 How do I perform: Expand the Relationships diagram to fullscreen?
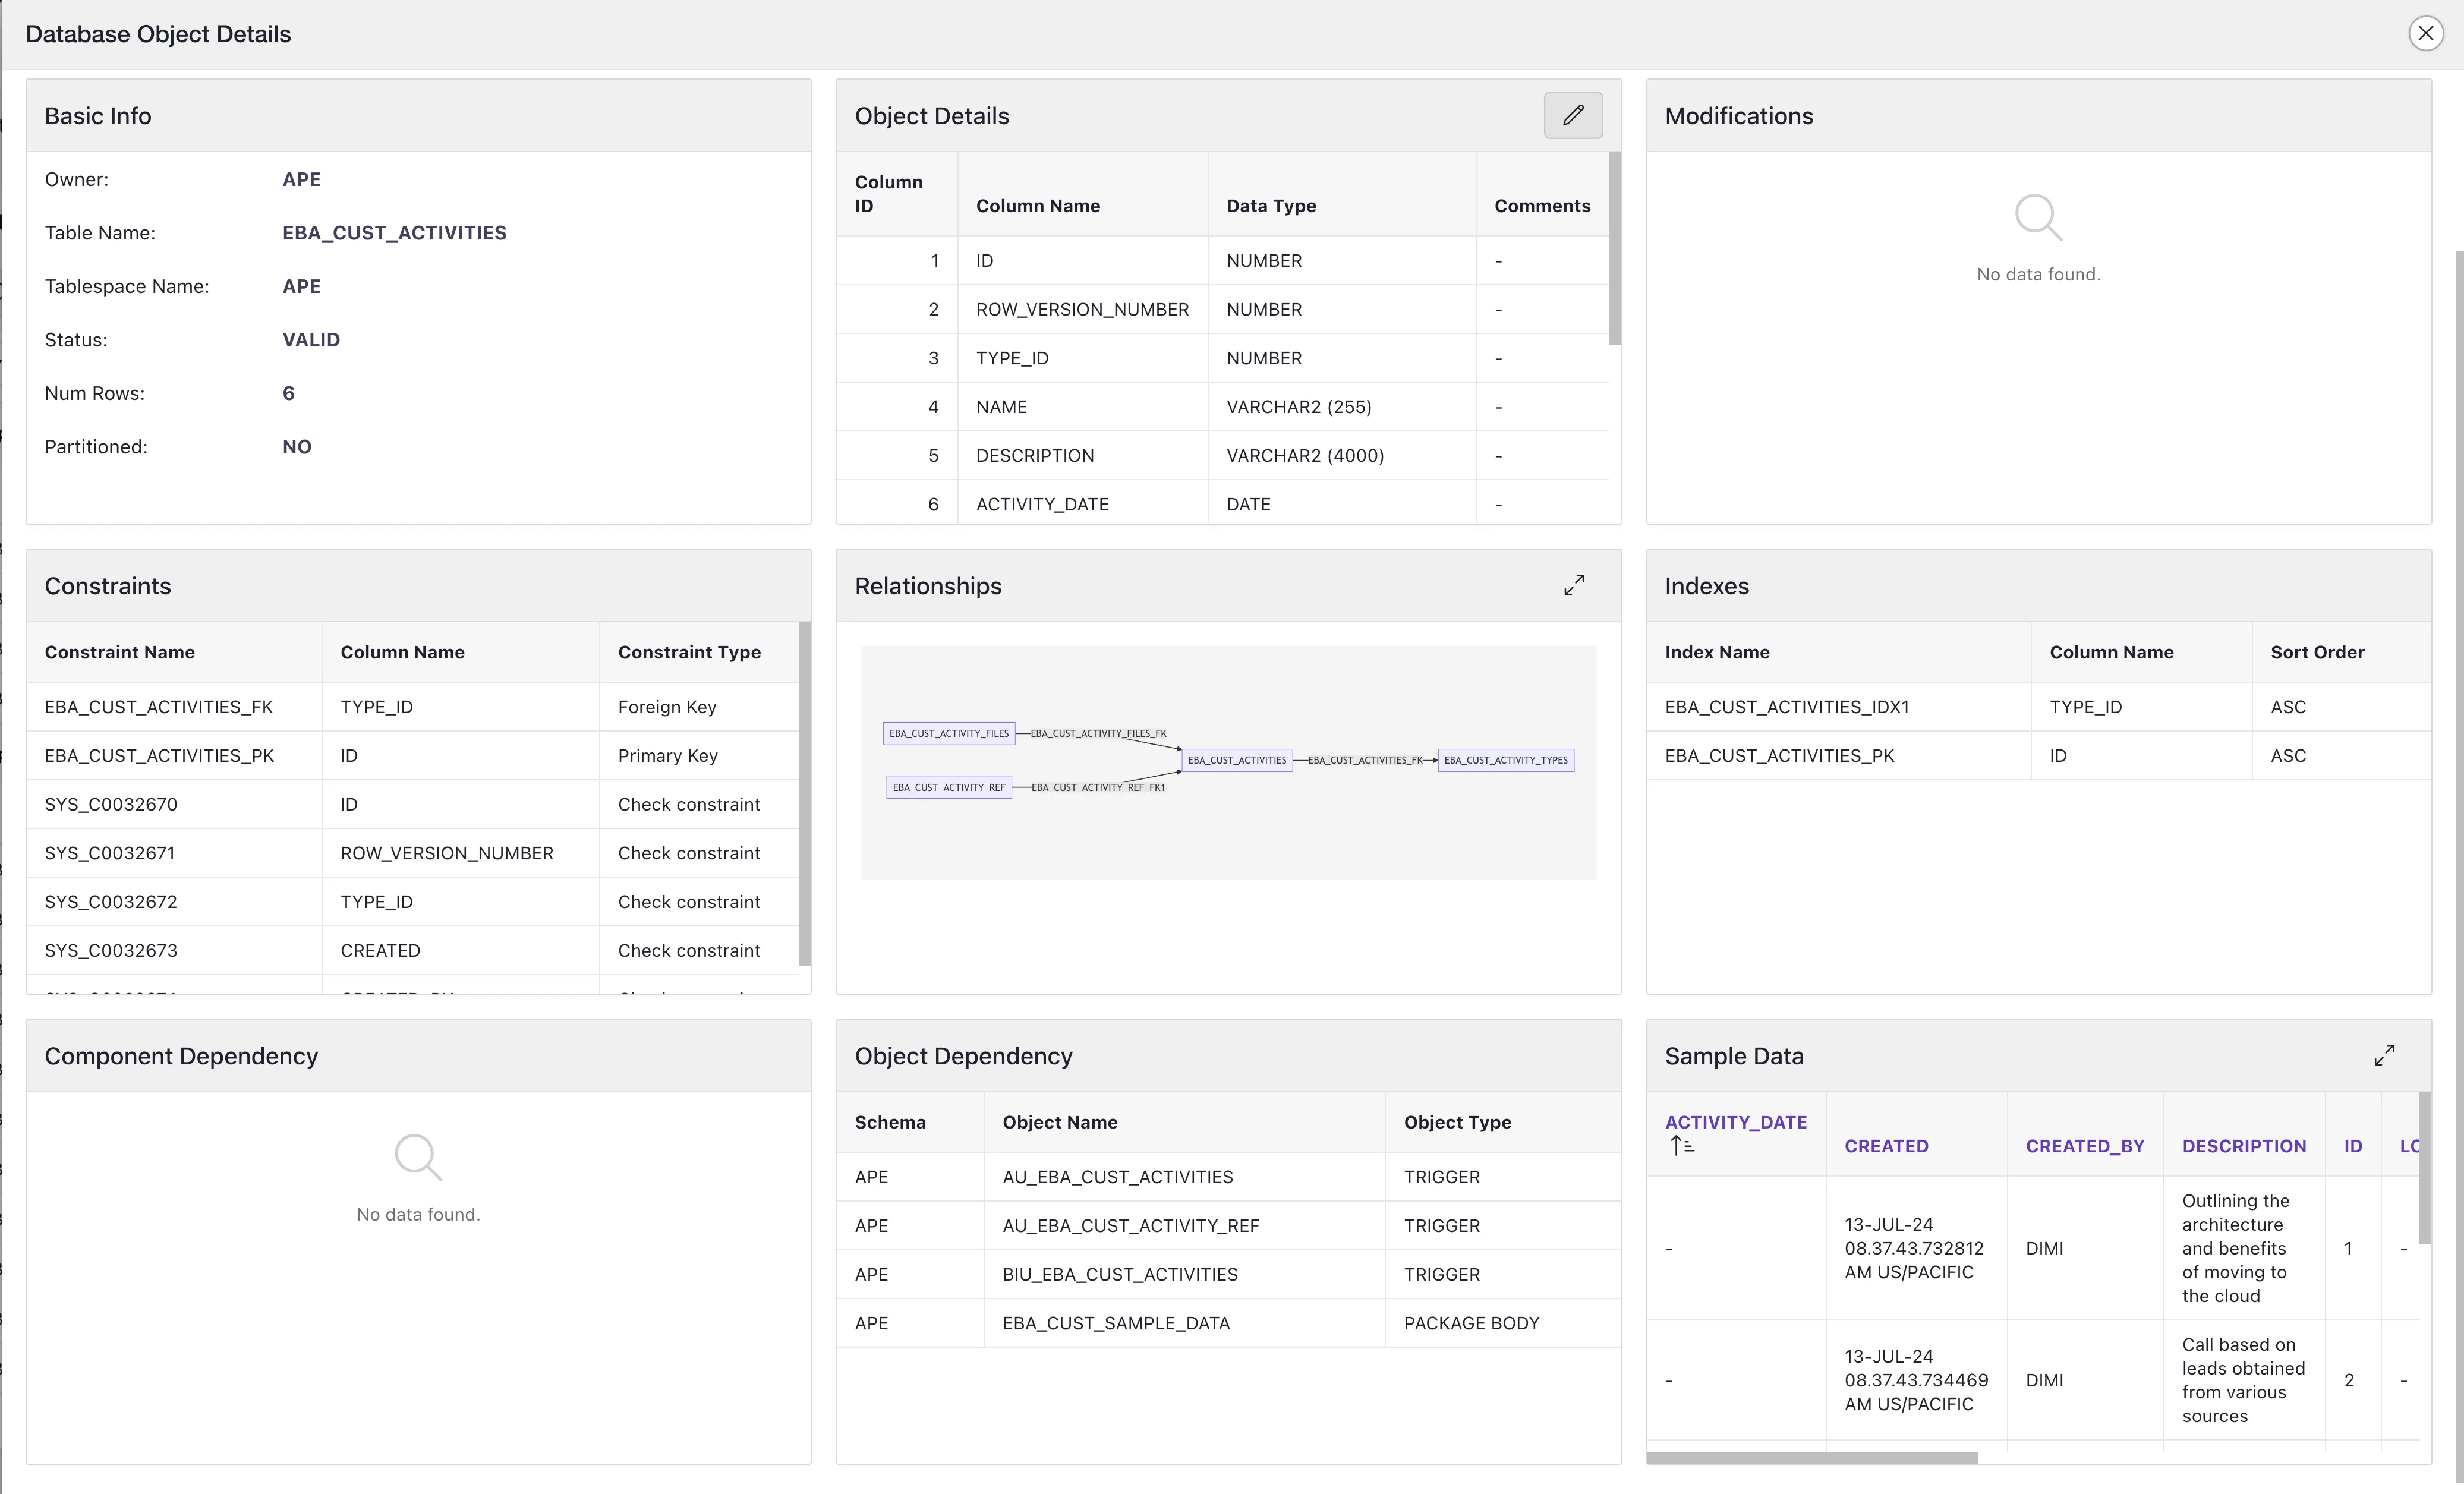1573,585
